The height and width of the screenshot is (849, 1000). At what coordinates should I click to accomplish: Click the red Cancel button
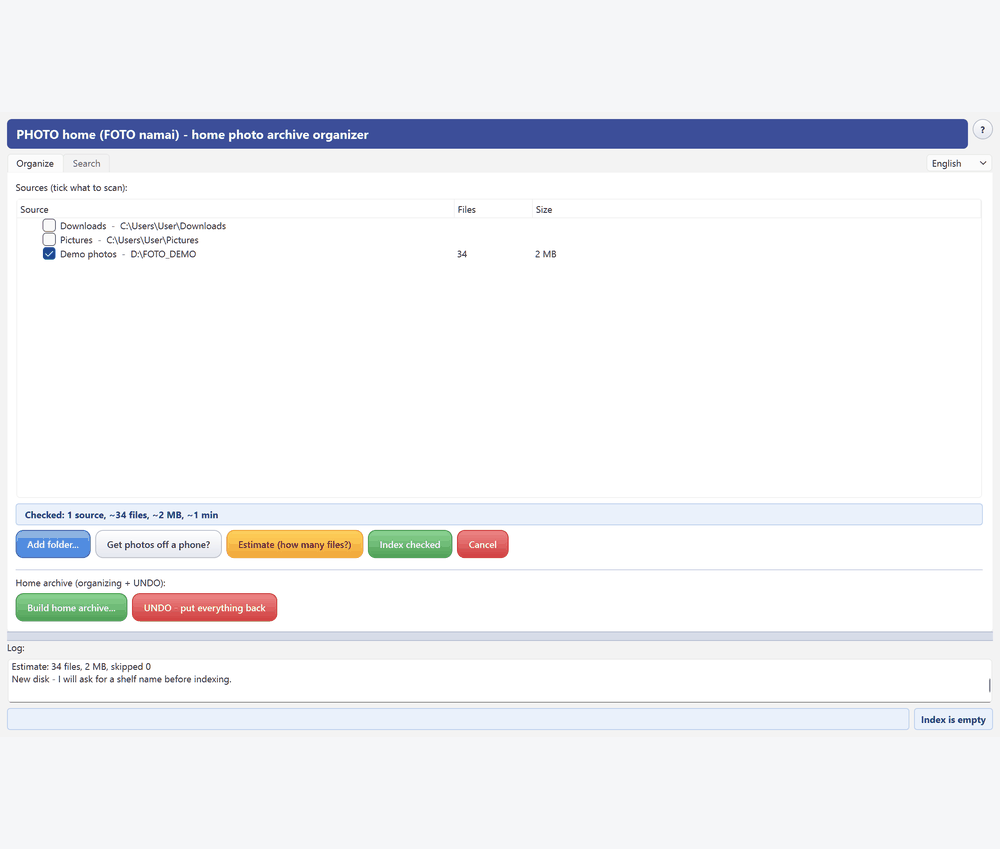482,544
